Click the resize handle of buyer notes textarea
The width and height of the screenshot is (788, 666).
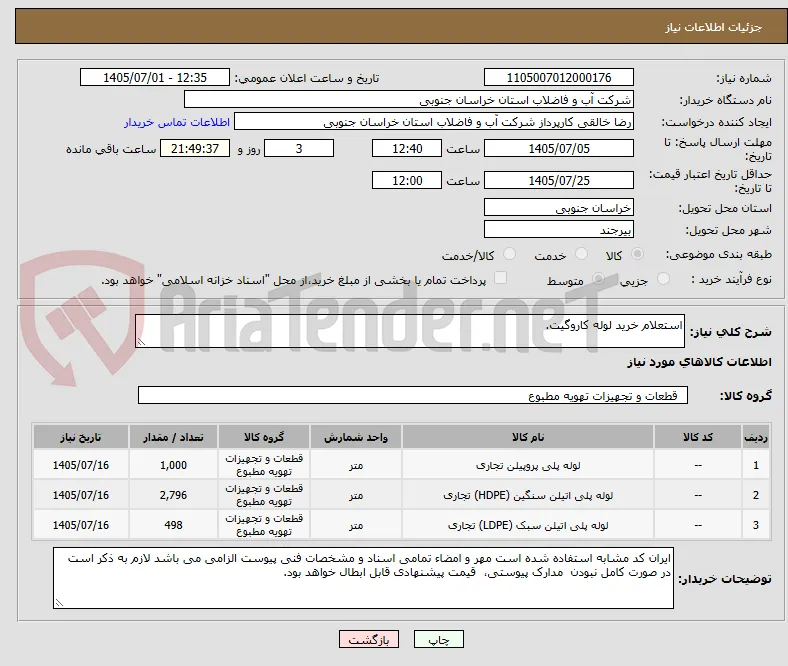click(59, 603)
